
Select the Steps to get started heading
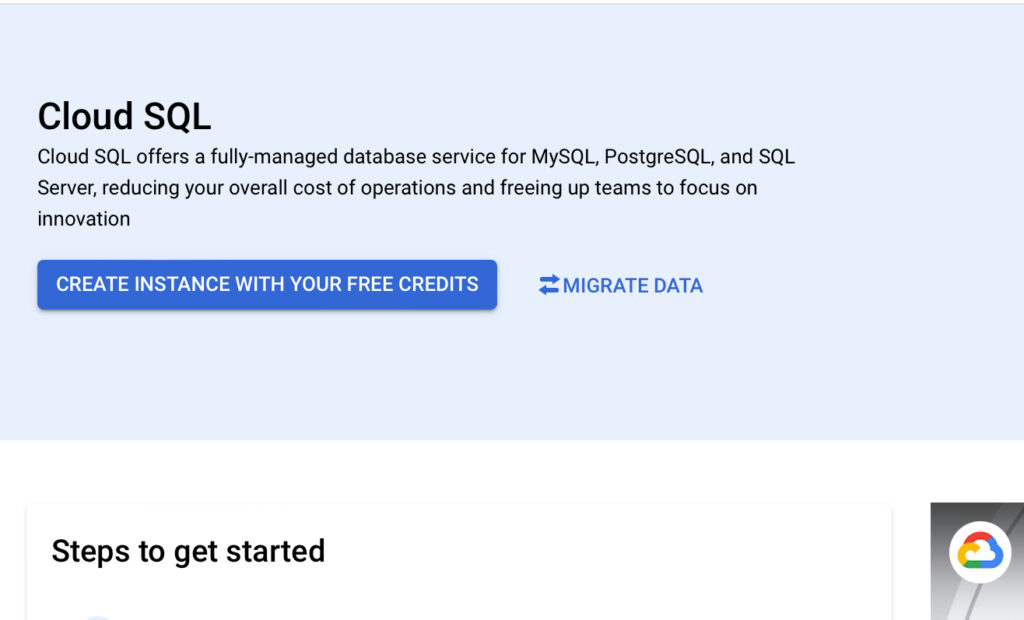pyautogui.click(x=188, y=551)
